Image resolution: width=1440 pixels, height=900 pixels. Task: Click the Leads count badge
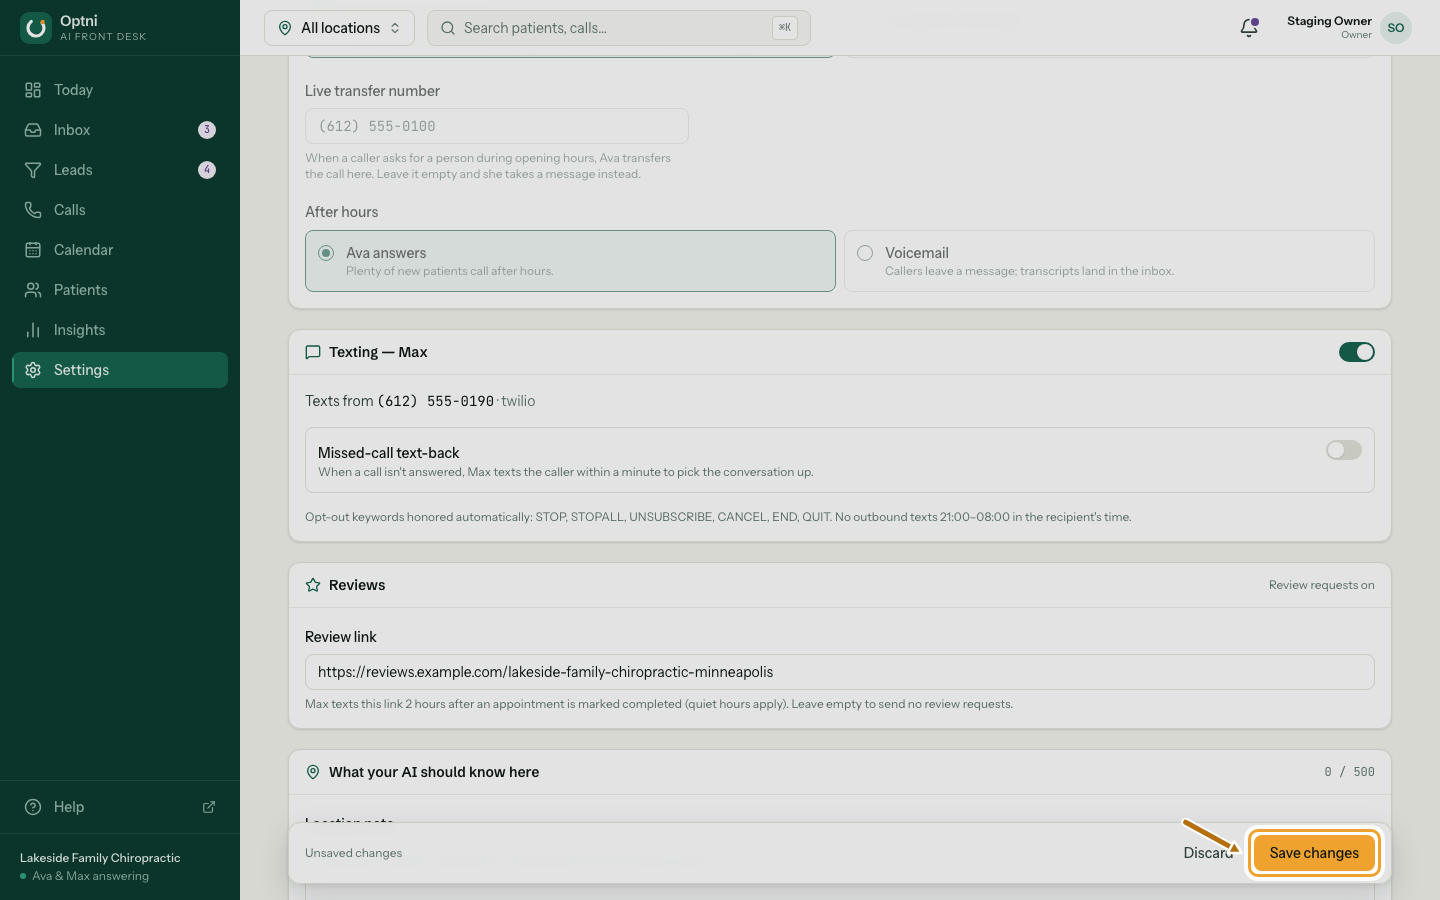[x=207, y=170]
